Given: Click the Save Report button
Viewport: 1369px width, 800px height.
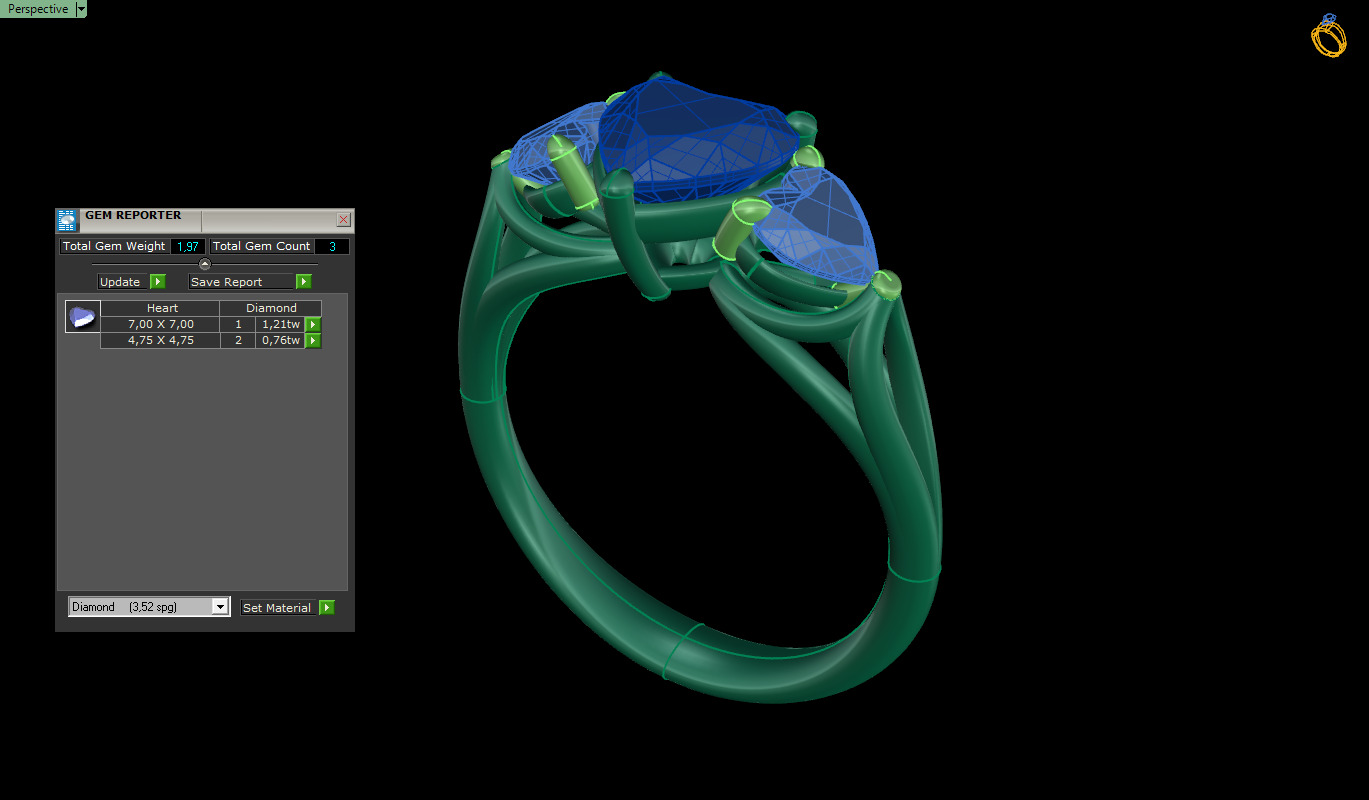Looking at the screenshot, I should (241, 282).
